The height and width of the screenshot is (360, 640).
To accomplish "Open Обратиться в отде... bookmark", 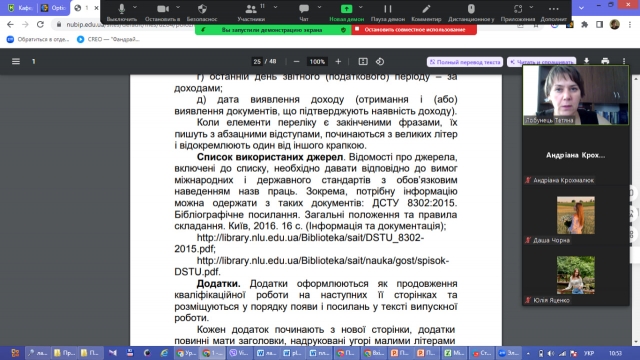I will 38,39.
